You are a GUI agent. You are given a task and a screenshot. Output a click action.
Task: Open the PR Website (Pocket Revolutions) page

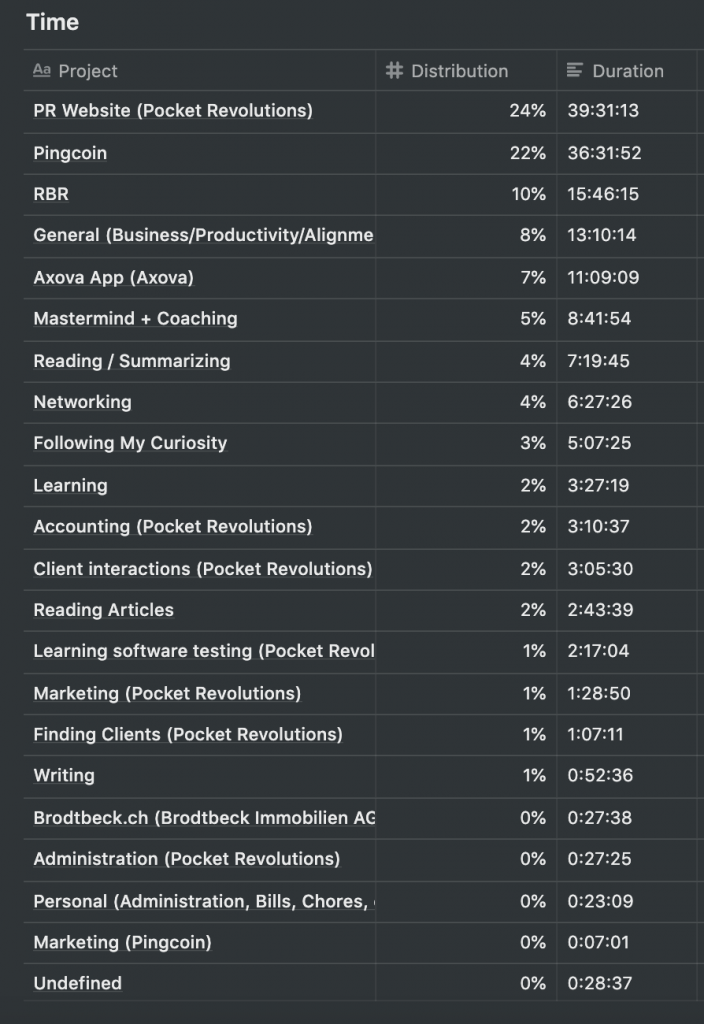[x=173, y=111]
